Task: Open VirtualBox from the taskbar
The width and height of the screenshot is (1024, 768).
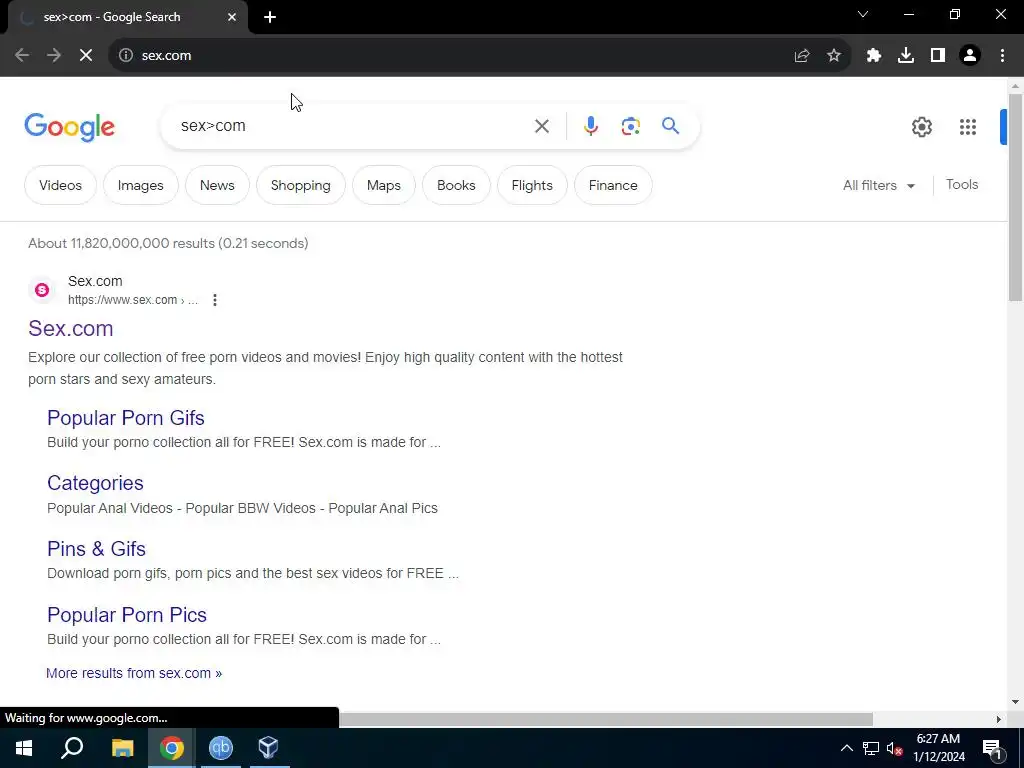Action: (269, 748)
